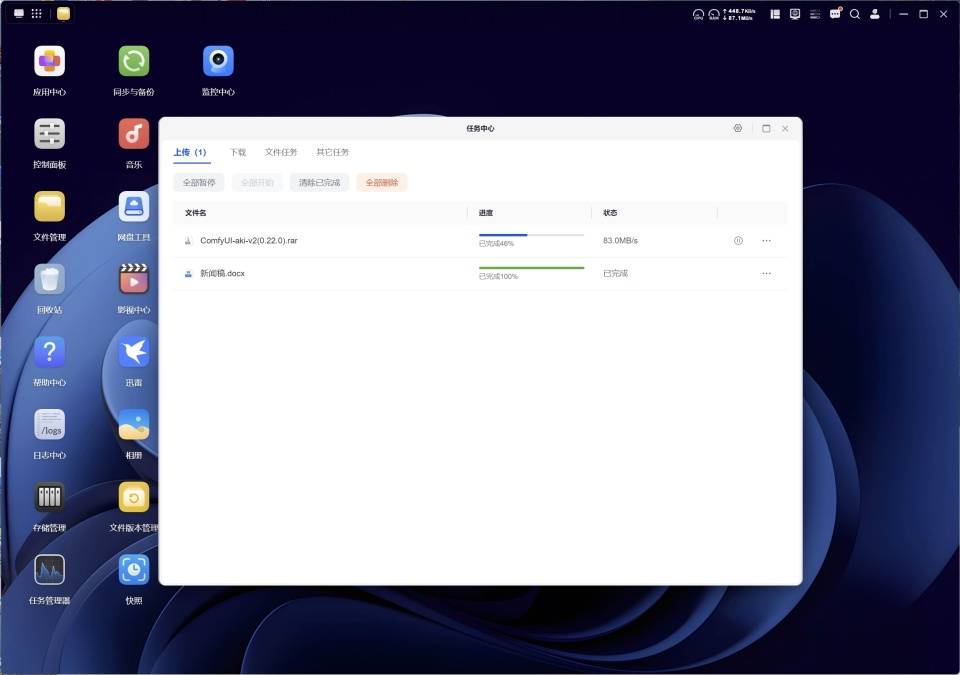Click the search magnifier in top bar
Screen dimensions: 960x675
tap(855, 13)
